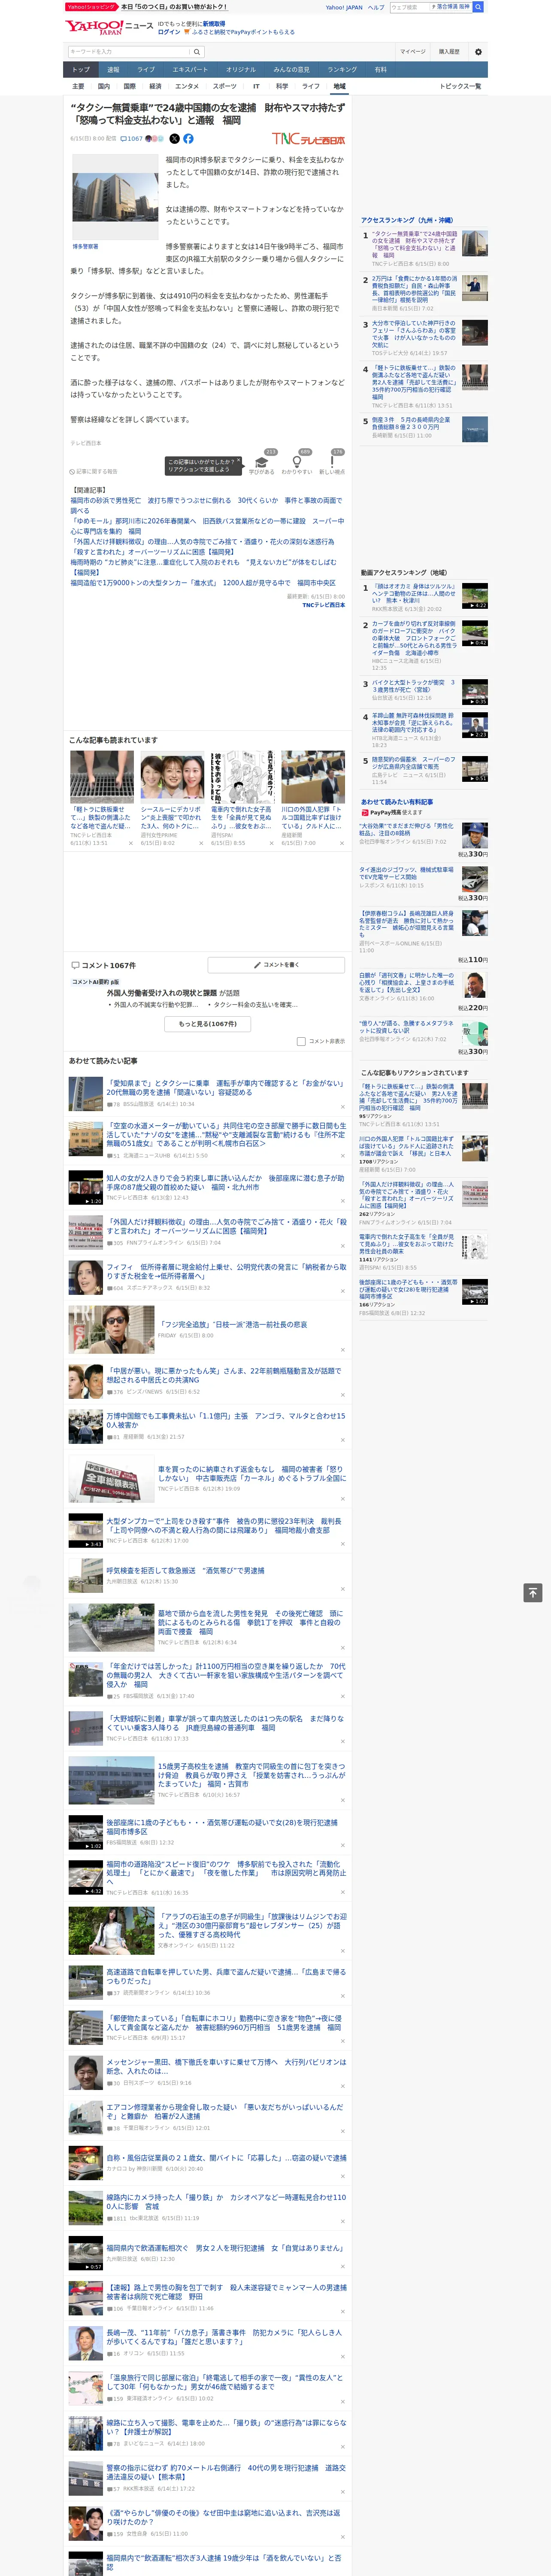
Task: Open comment count icon 1067 under headline
Action: pyautogui.click(x=132, y=139)
